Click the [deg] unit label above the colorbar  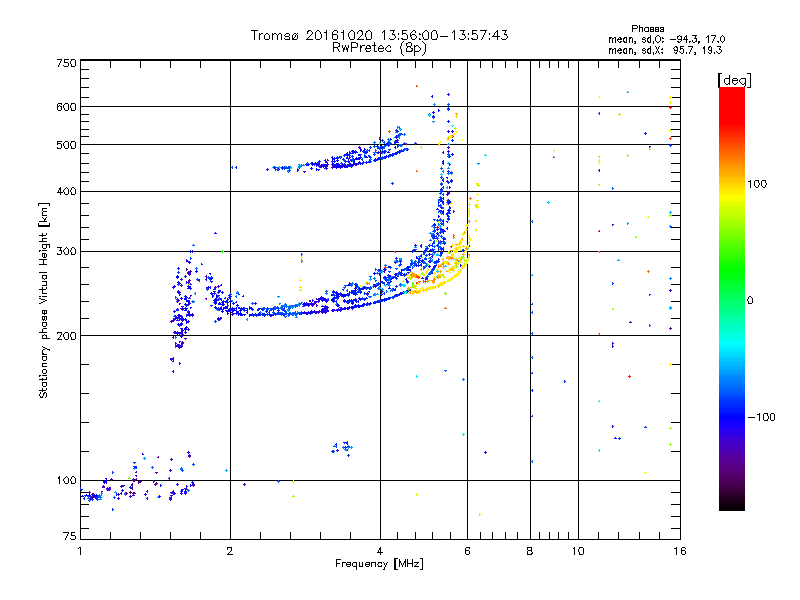[734, 79]
